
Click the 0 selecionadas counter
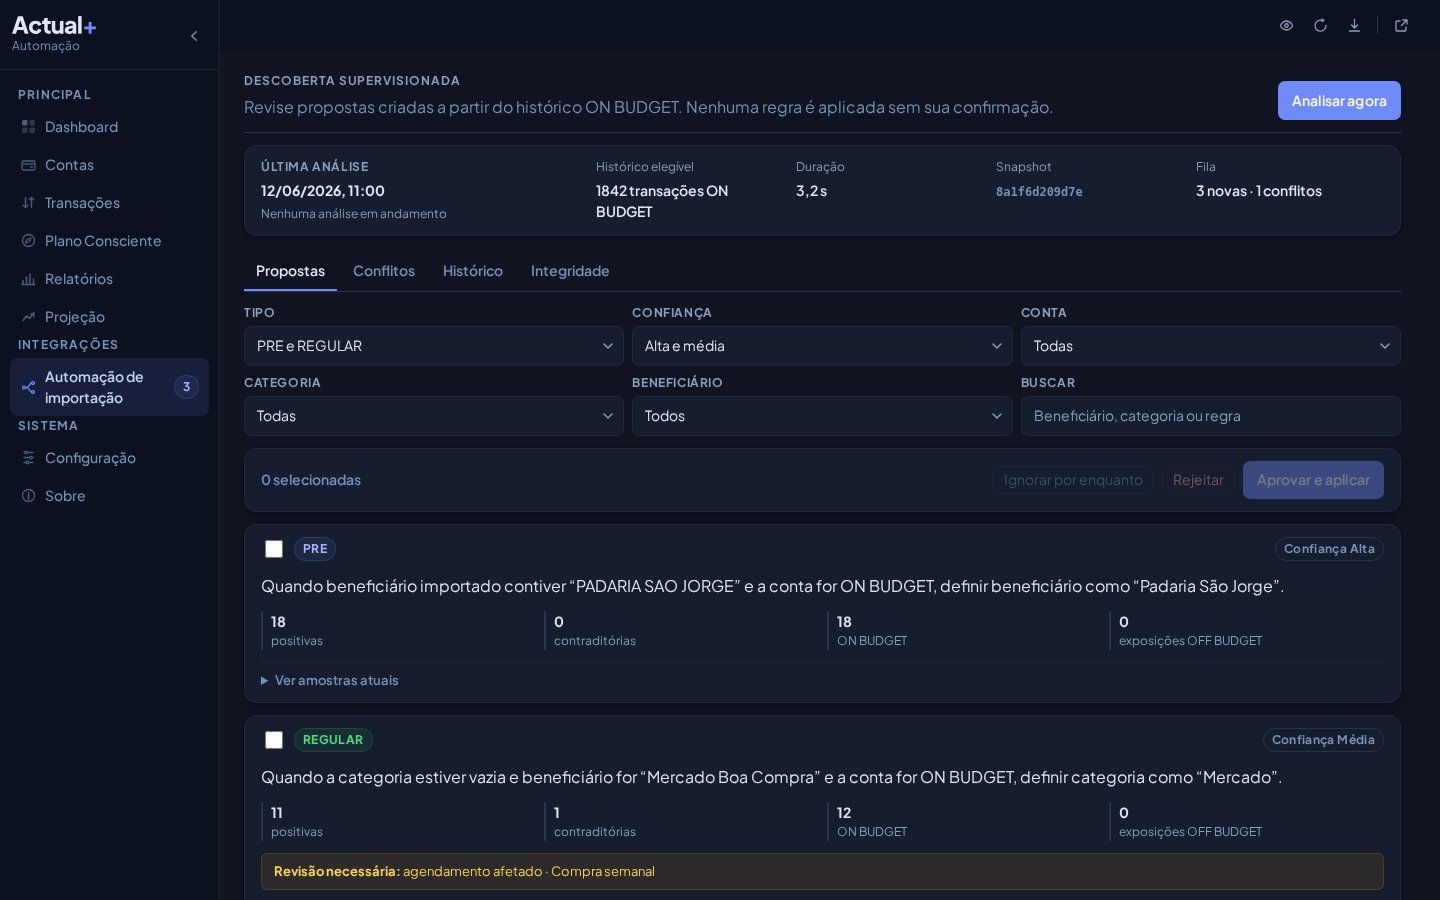[x=311, y=480]
